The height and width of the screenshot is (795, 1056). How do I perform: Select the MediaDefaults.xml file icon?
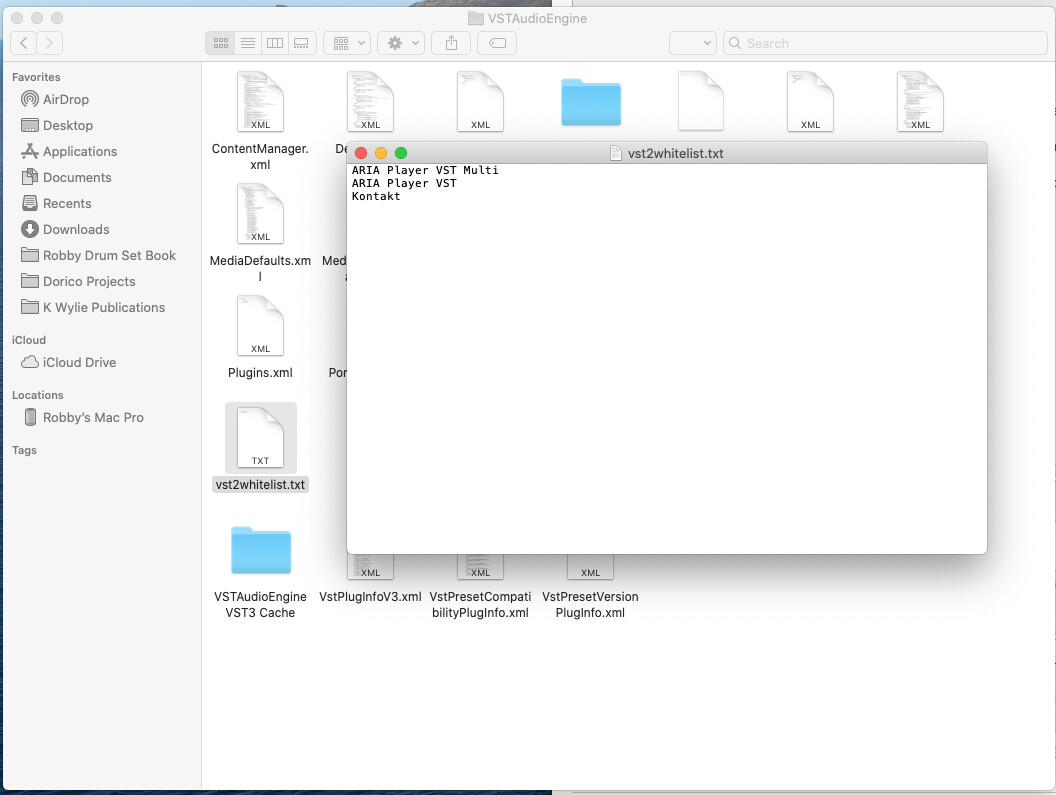pyautogui.click(x=260, y=214)
